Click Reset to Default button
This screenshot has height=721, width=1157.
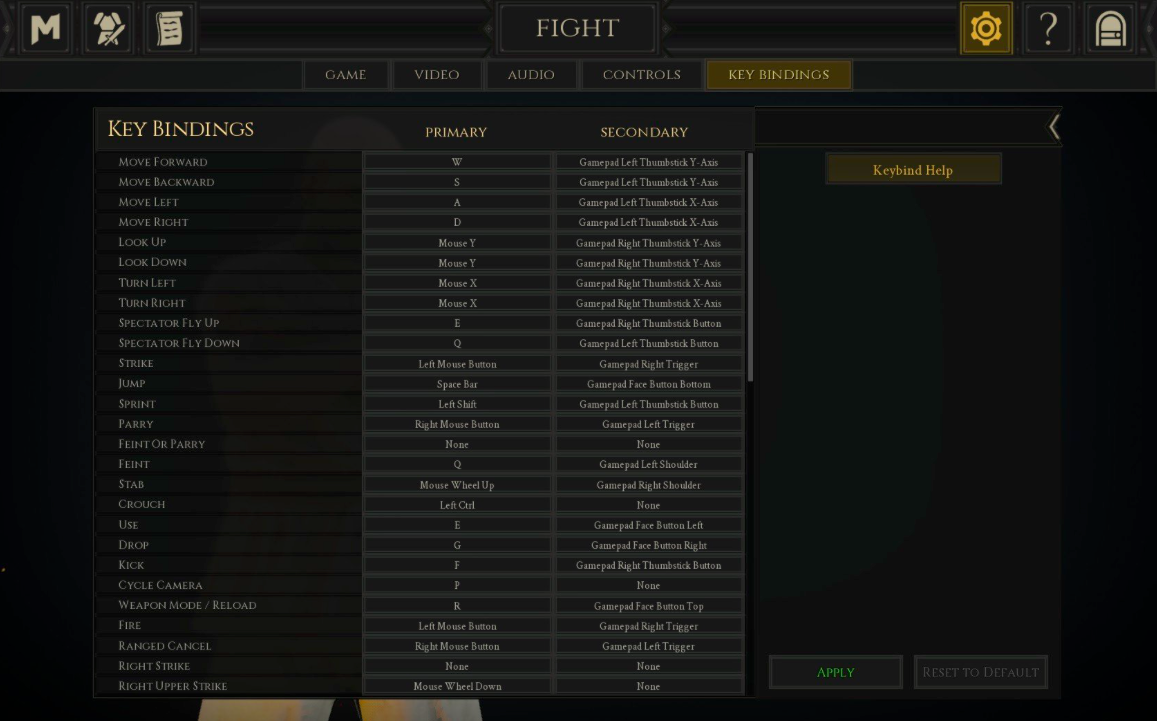point(981,672)
